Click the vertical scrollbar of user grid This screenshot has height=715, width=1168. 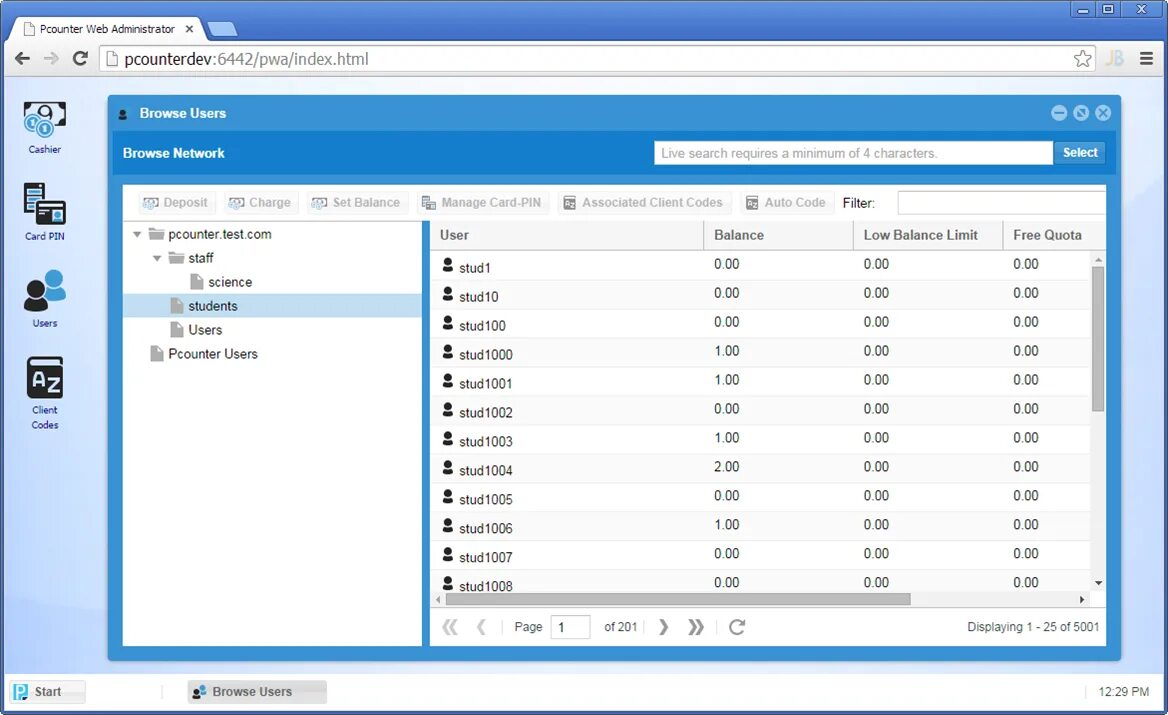(x=1098, y=339)
